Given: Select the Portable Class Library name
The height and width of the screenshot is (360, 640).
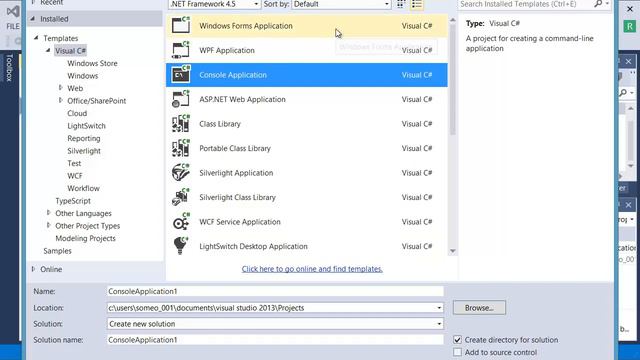Looking at the screenshot, I should click(x=235, y=148).
